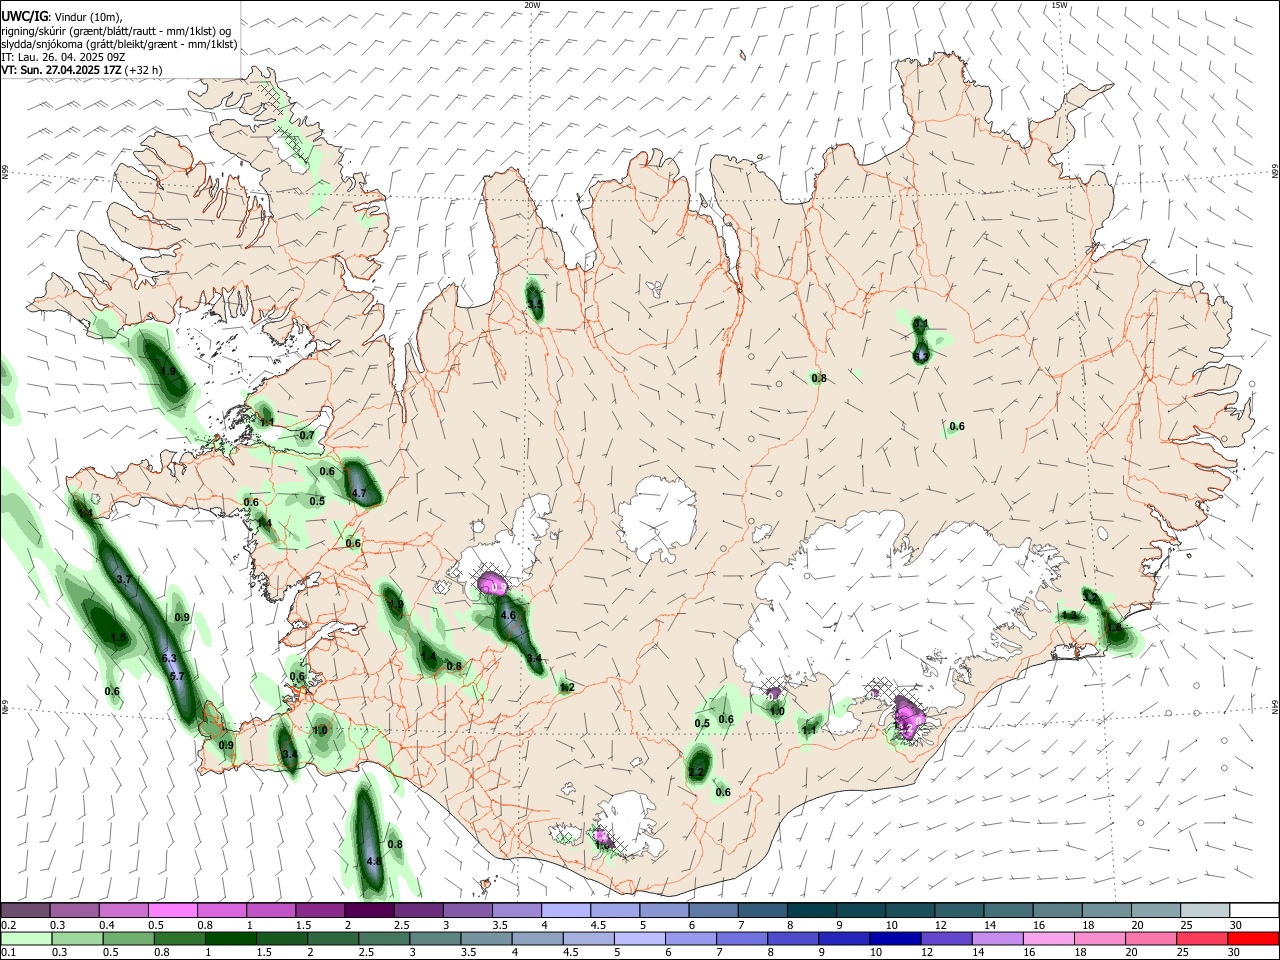Image resolution: width=1280 pixels, height=960 pixels.
Task: Click the 'IT: Lau. 26. 04. 2025 09Z' line
Action: coord(63,57)
